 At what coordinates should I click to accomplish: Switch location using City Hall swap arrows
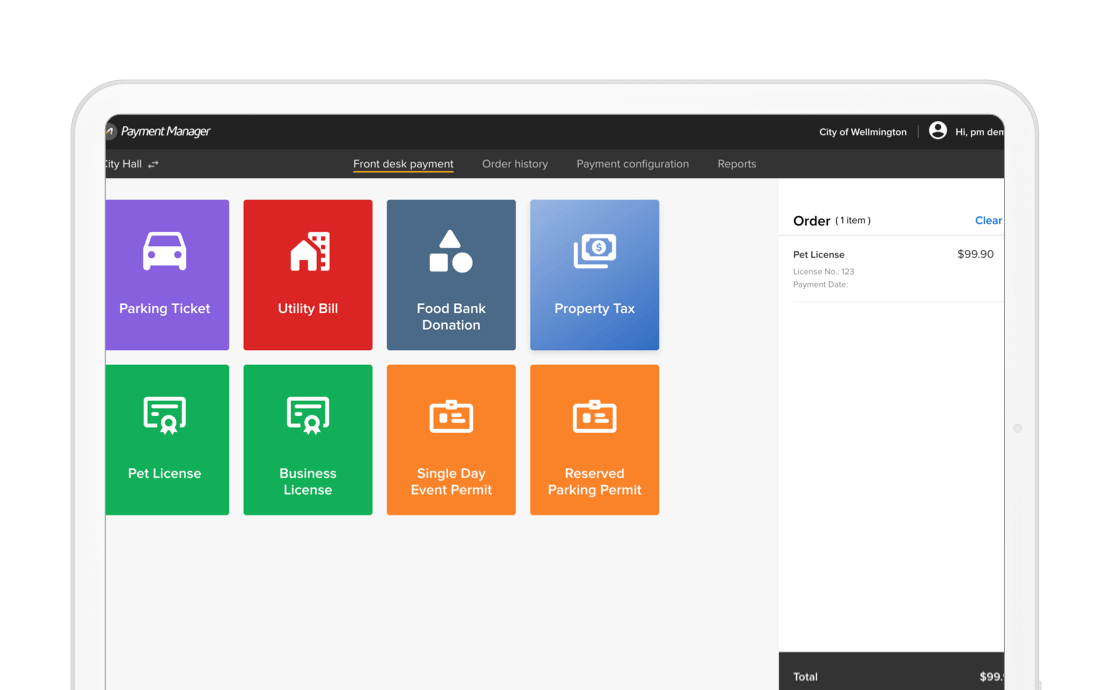[153, 164]
